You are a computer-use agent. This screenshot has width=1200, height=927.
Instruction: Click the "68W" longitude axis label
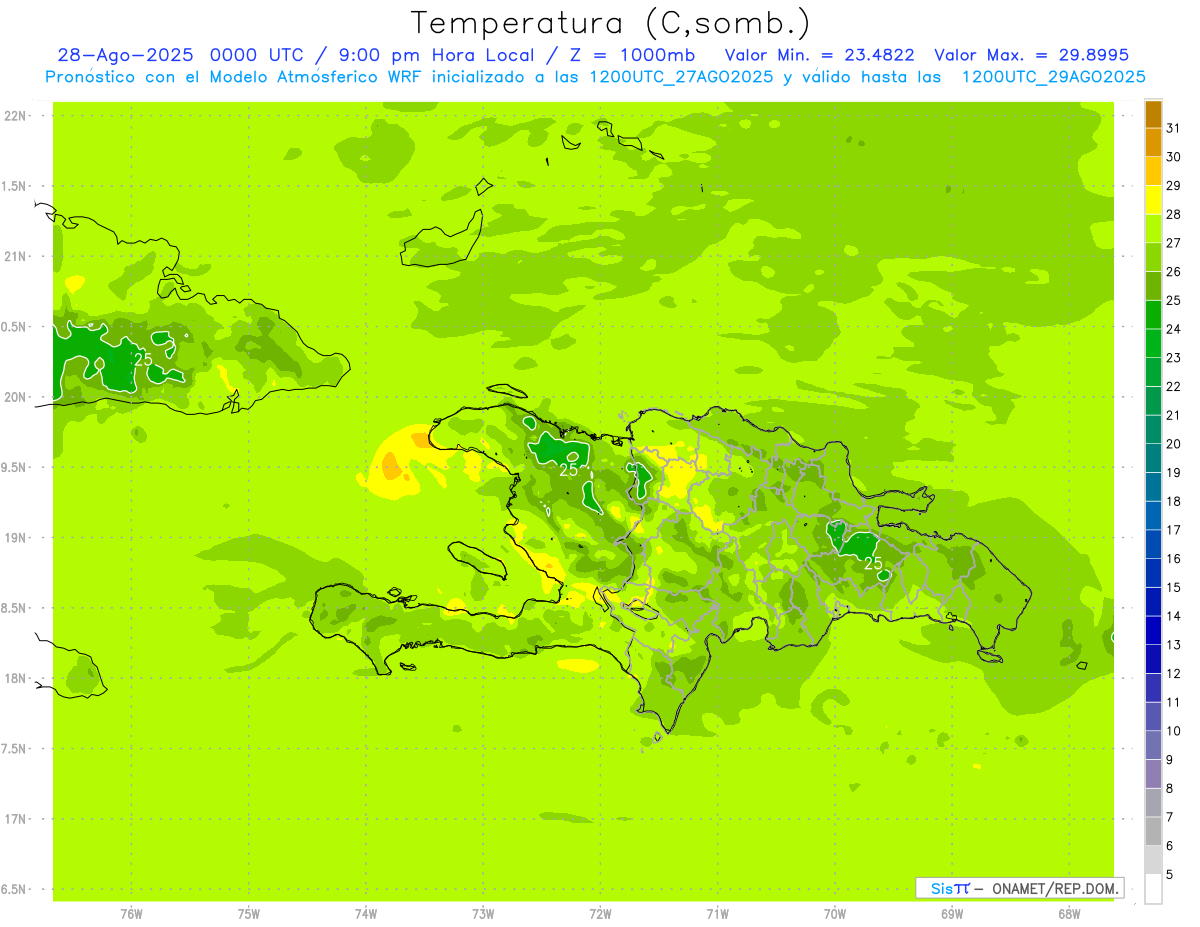click(1069, 914)
